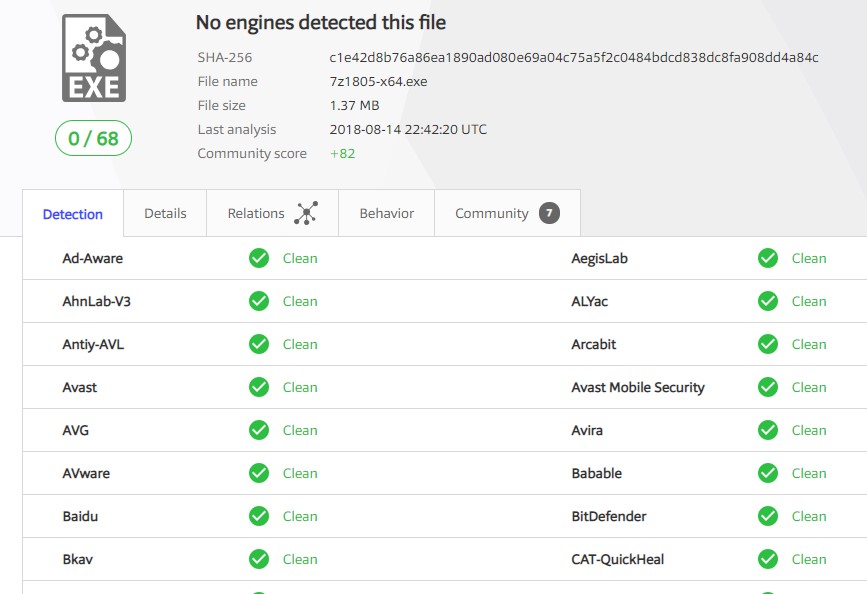Click the Clean link next to ALYac

(x=808, y=301)
